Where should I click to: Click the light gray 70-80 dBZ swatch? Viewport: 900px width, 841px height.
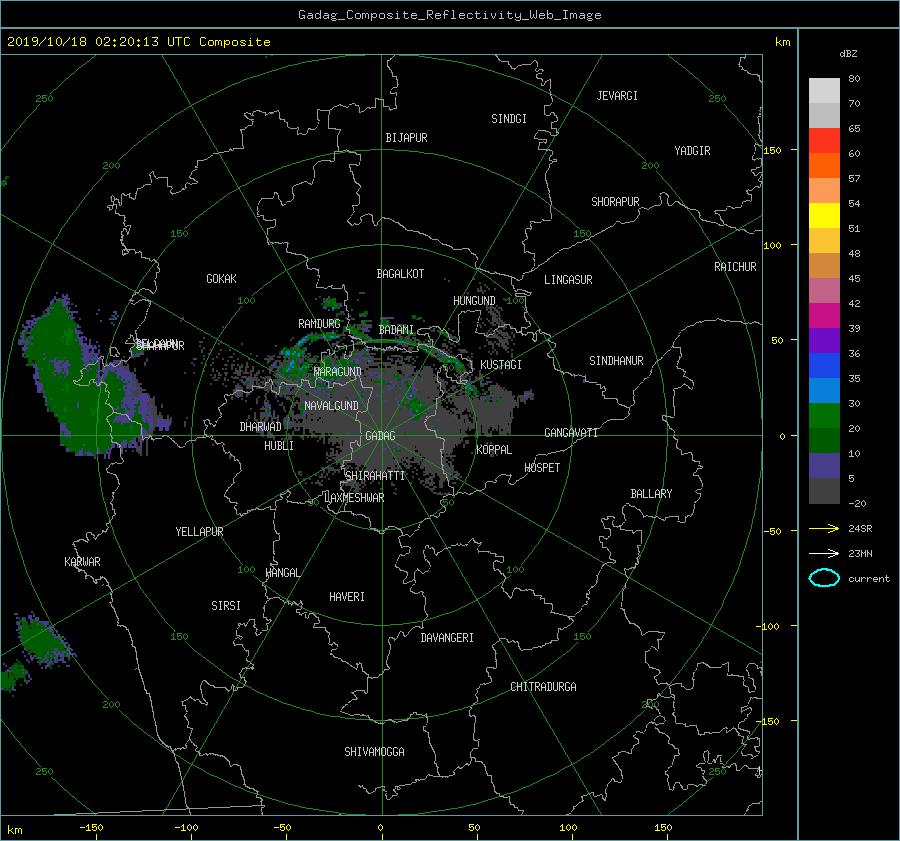point(824,91)
